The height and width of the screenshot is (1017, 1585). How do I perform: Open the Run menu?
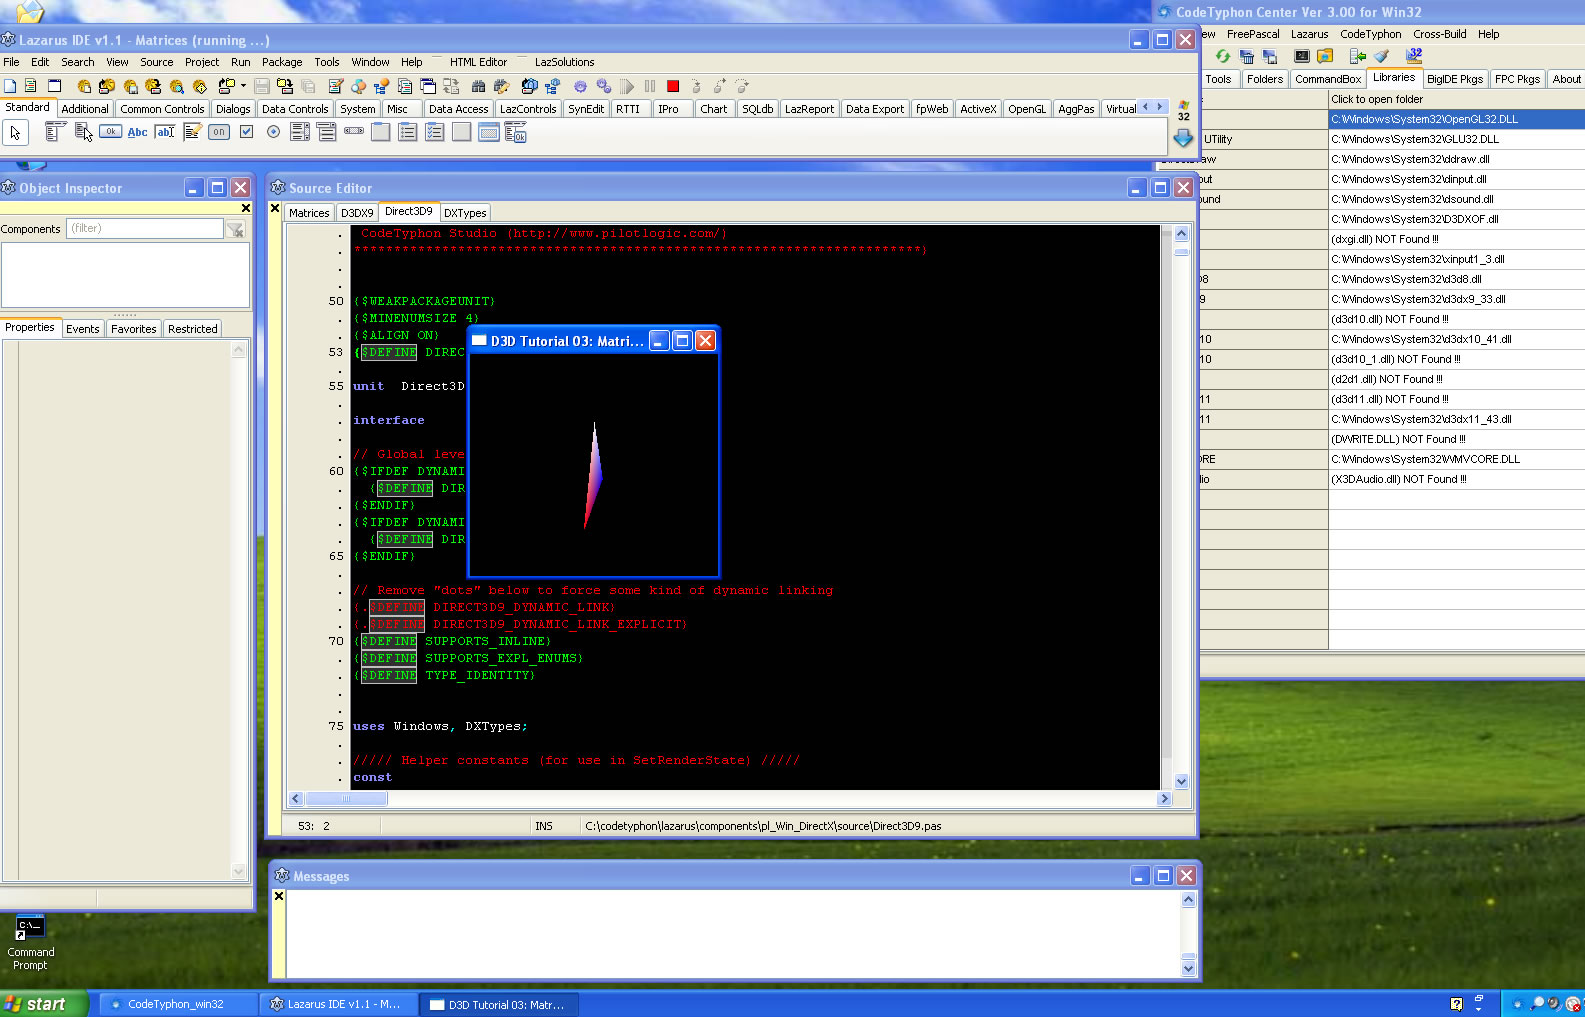240,62
